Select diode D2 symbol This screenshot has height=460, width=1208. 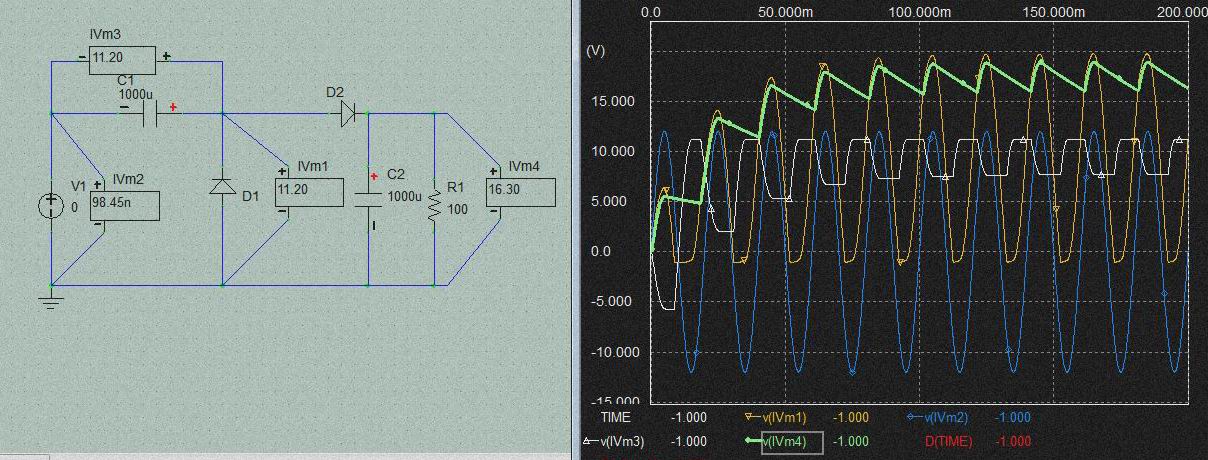[x=347, y=114]
